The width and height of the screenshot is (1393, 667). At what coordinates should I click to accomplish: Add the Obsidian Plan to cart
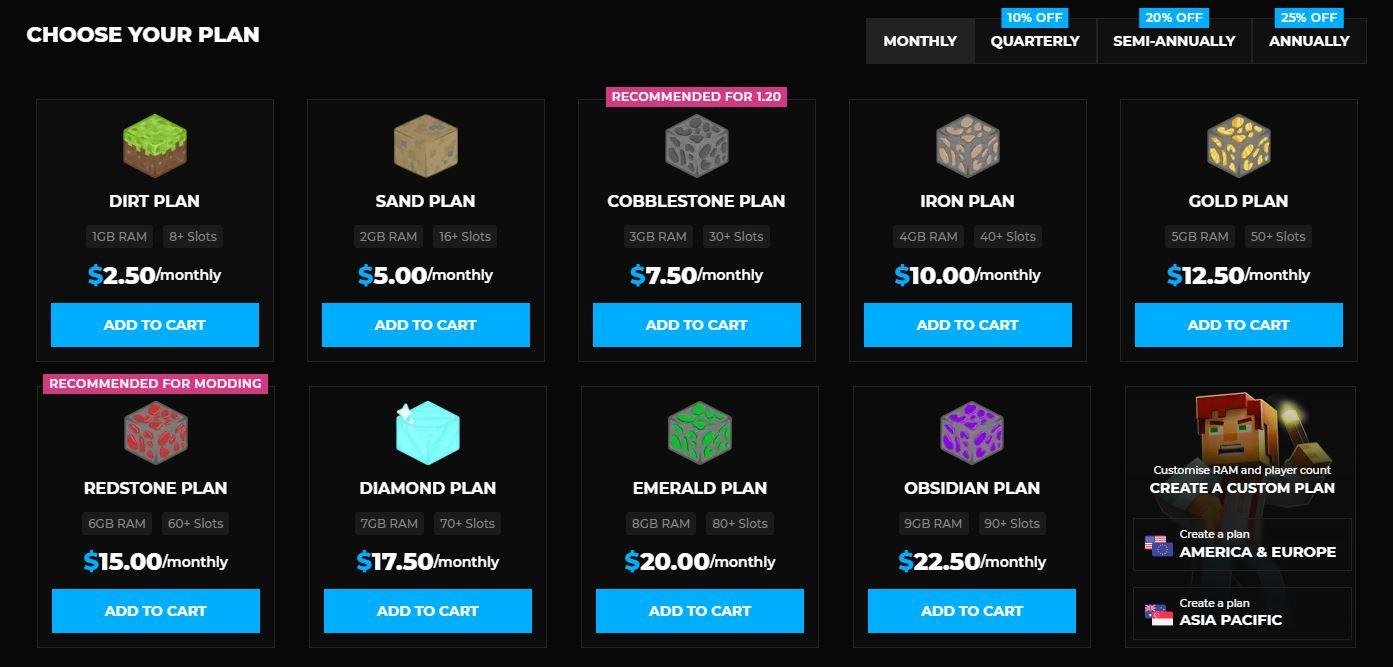coord(970,610)
